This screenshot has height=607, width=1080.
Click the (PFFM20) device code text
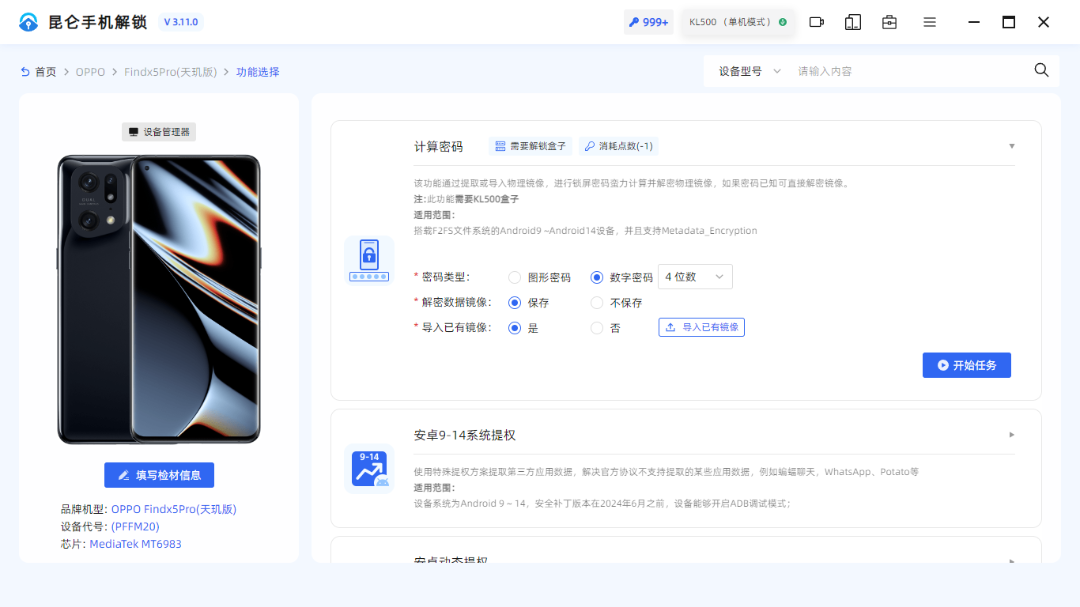[x=135, y=526]
